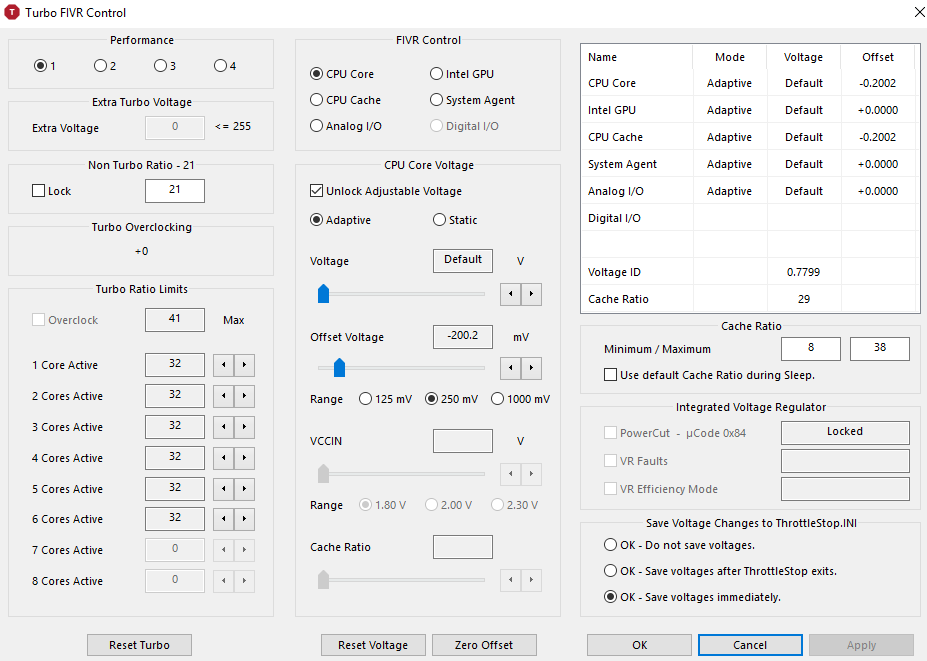The height and width of the screenshot is (661, 927).
Task: Click the Offset Voltage slider thumb
Action: point(339,368)
